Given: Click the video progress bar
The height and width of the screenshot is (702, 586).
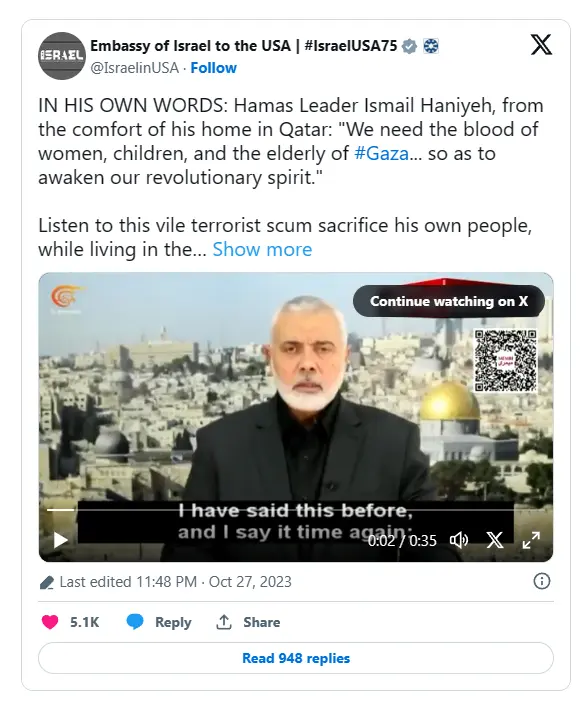Looking at the screenshot, I should point(280,510).
